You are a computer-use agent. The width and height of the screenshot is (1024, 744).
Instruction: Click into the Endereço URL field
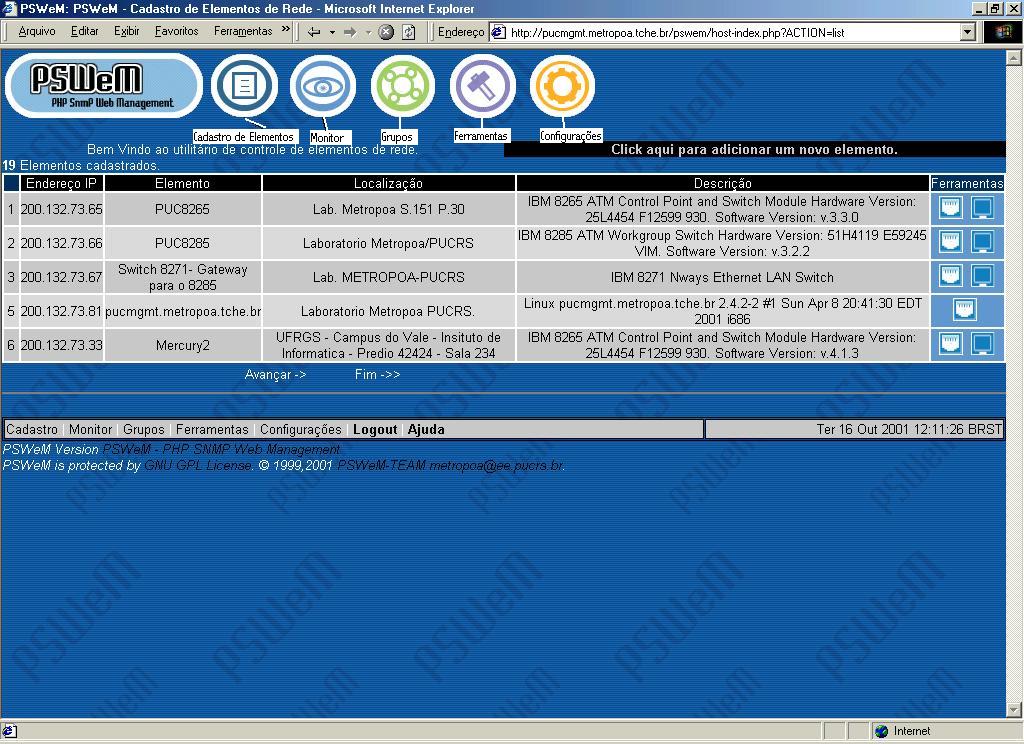point(730,32)
